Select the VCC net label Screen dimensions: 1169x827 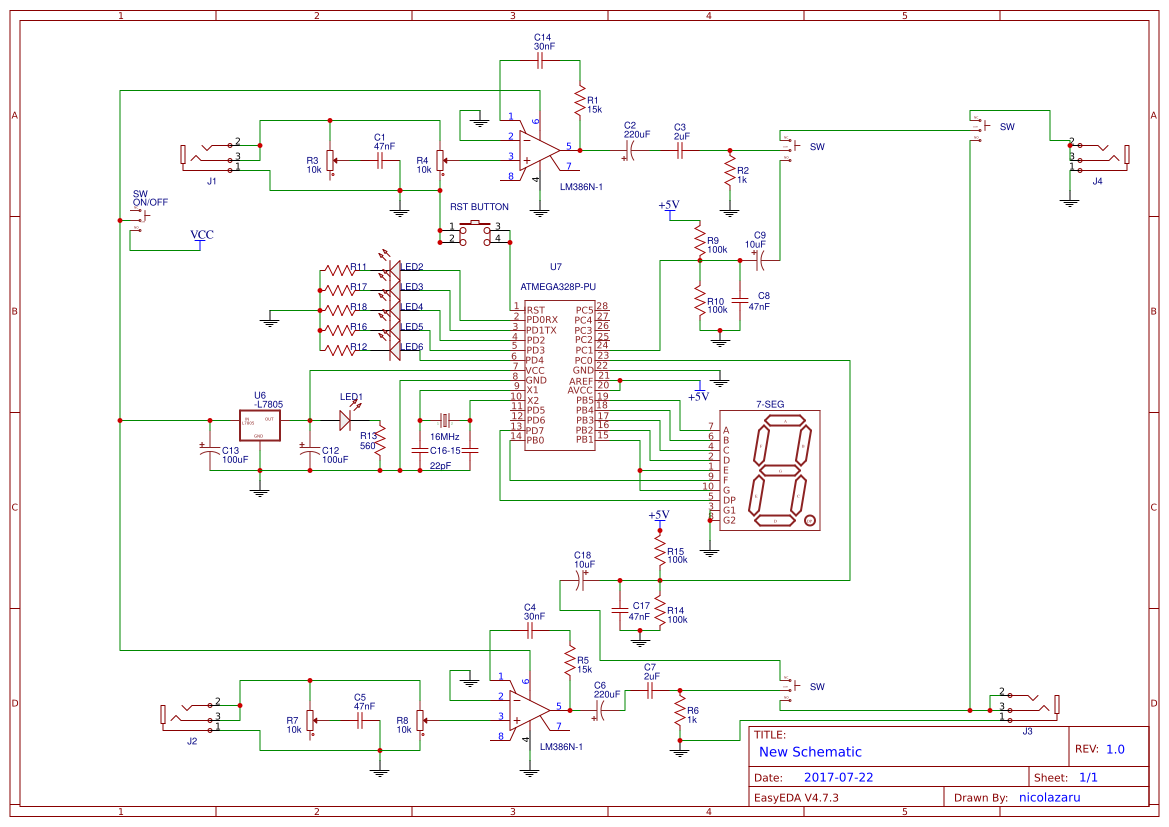[203, 234]
